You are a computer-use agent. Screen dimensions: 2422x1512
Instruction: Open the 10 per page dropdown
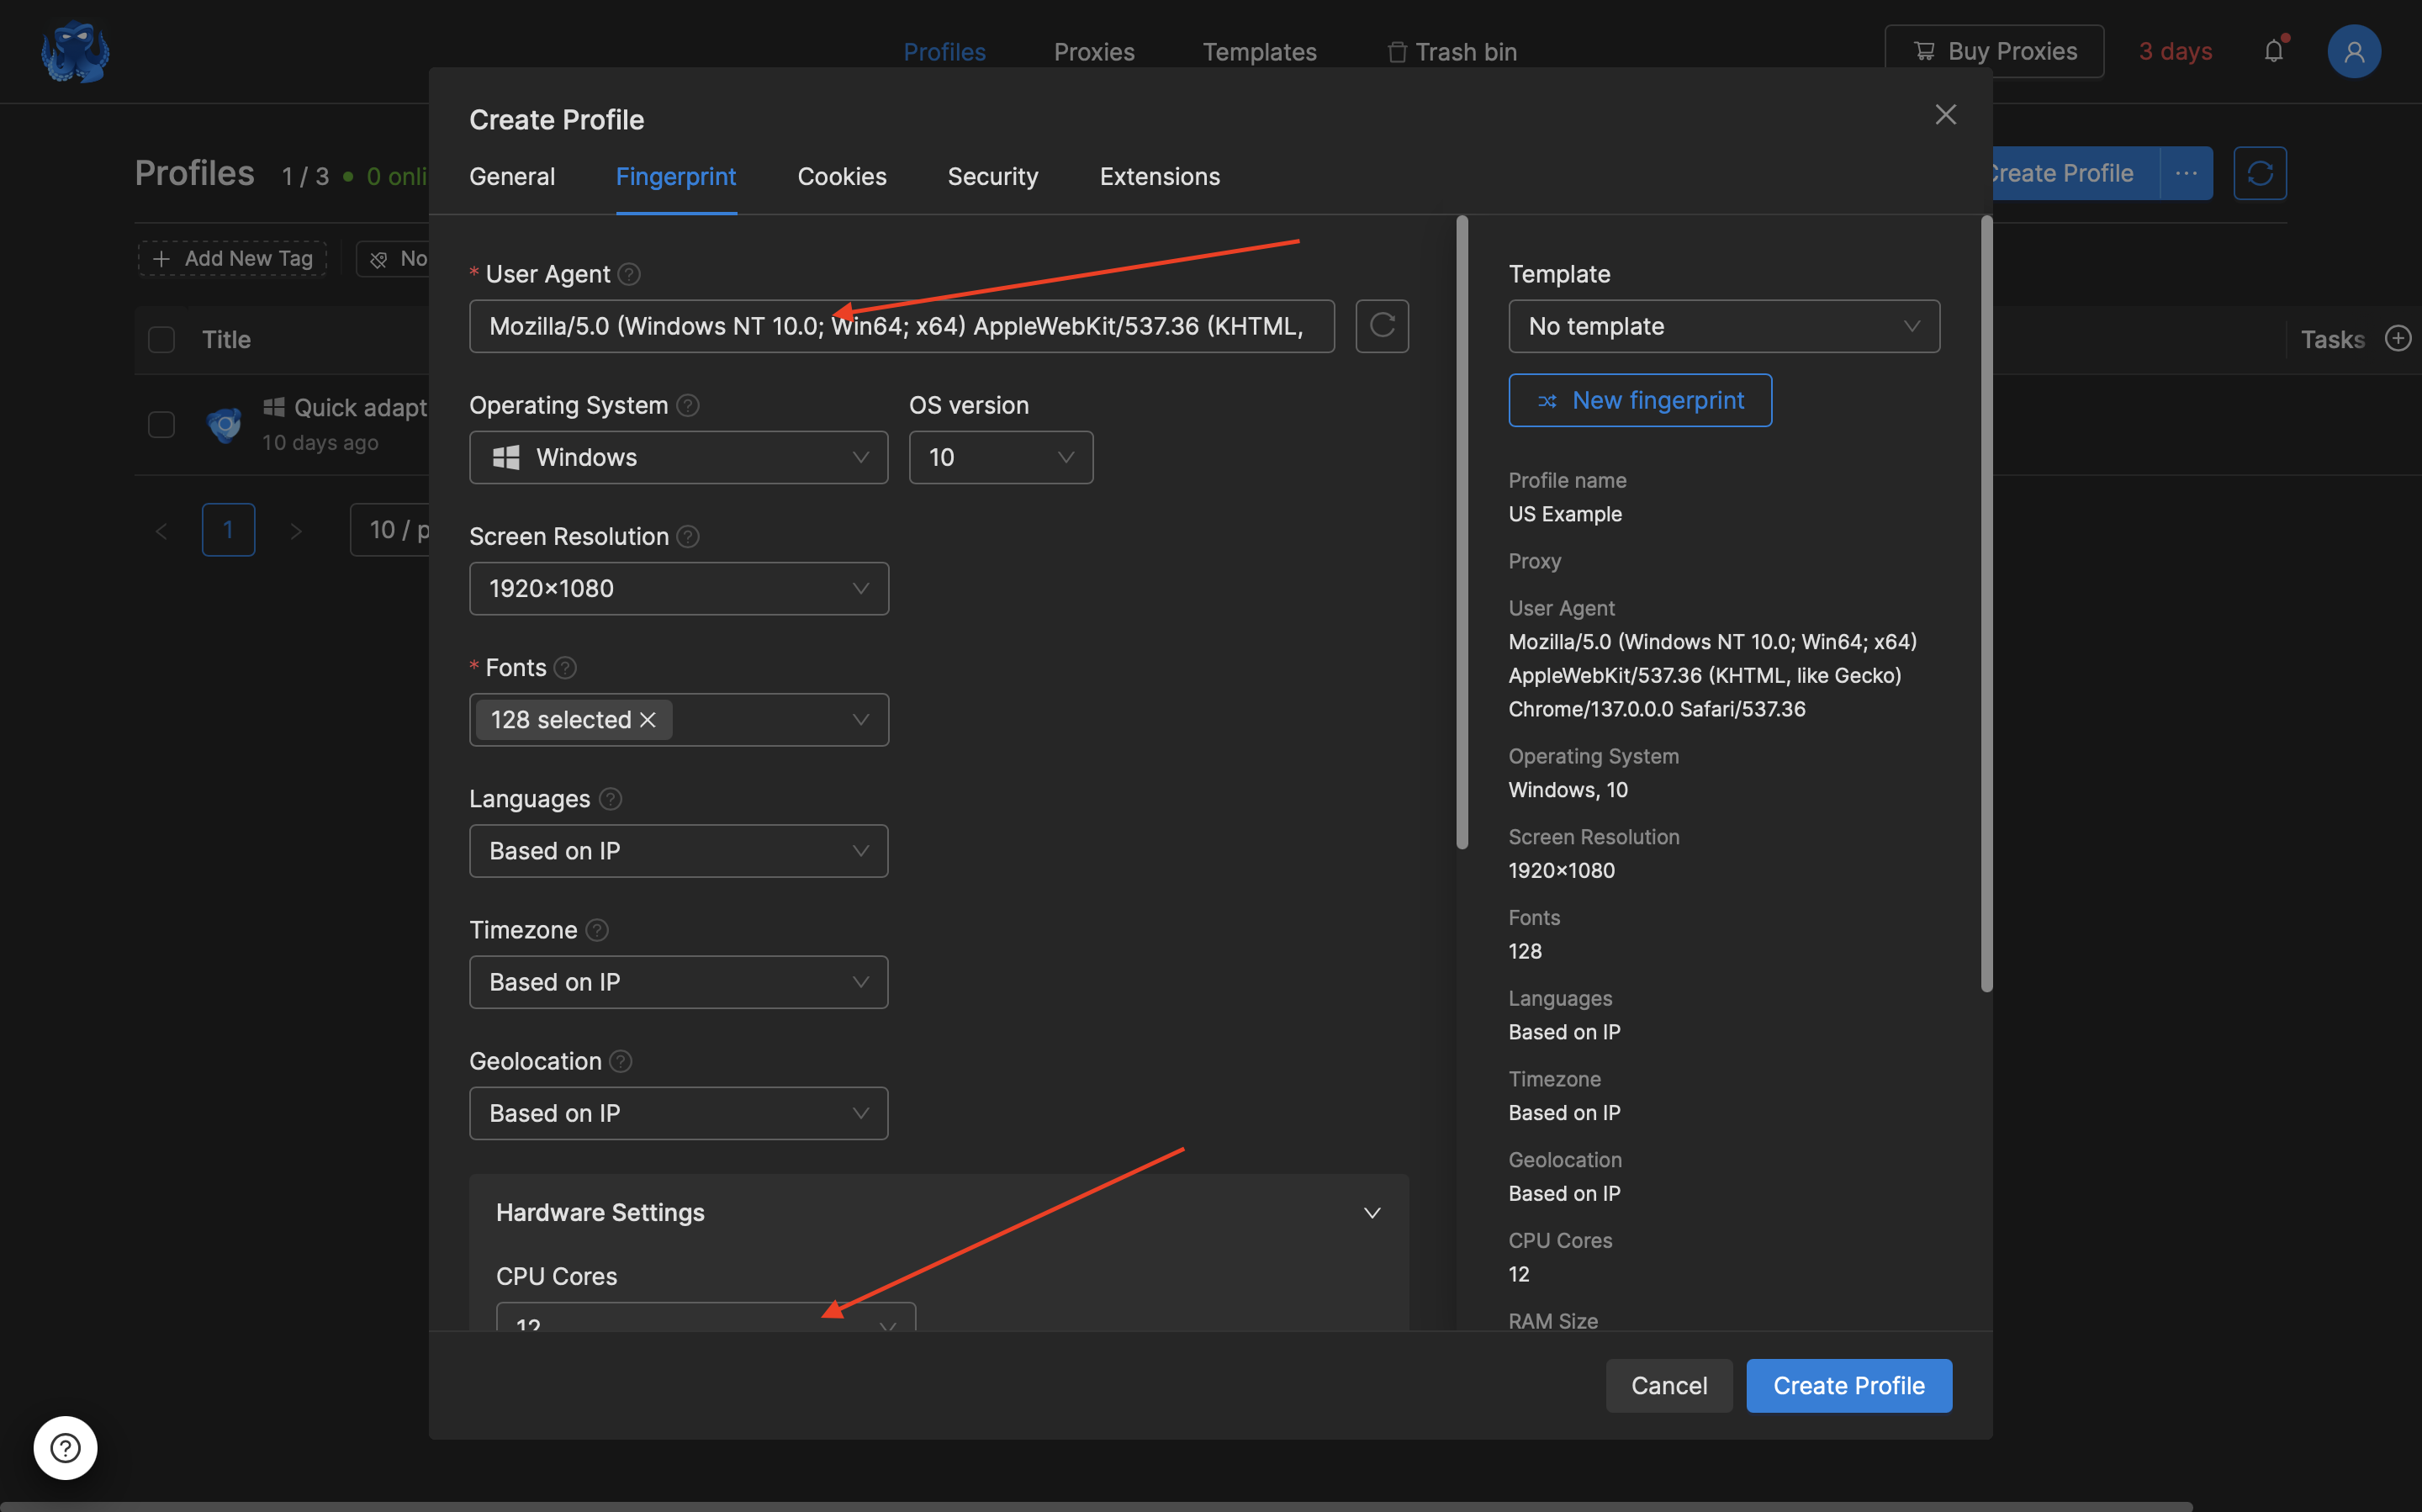[x=391, y=530]
